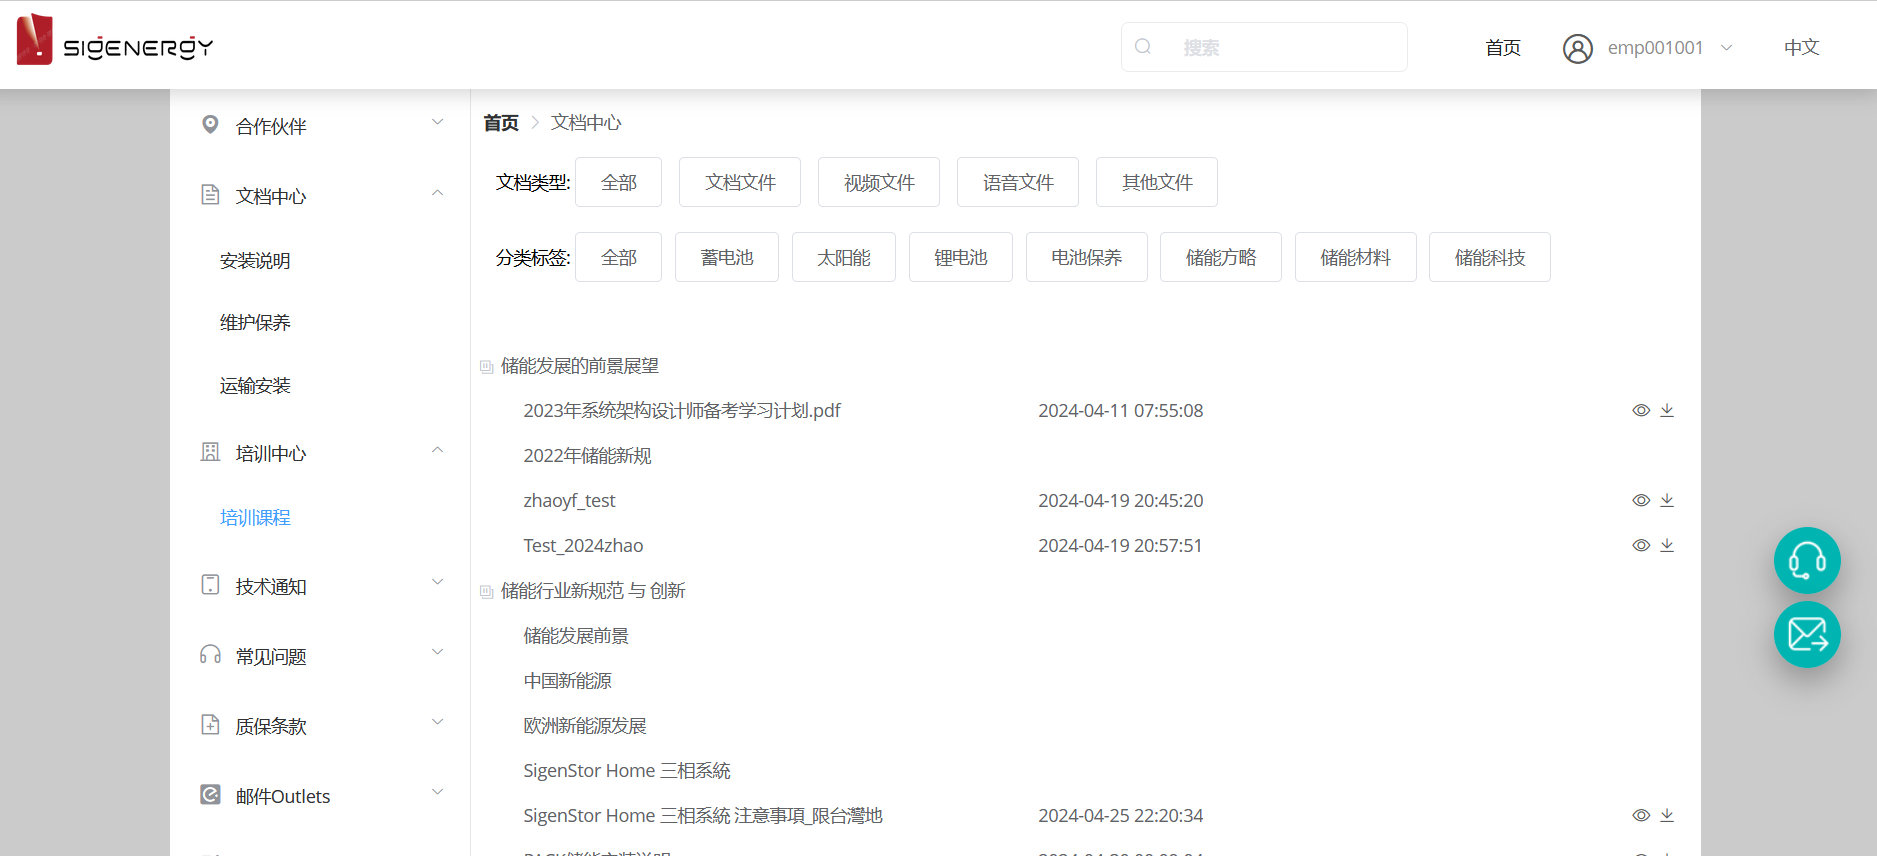The height and width of the screenshot is (856, 1877).
Task: Click the 储能行业新规范 与 创新 heading
Action: pos(593,591)
